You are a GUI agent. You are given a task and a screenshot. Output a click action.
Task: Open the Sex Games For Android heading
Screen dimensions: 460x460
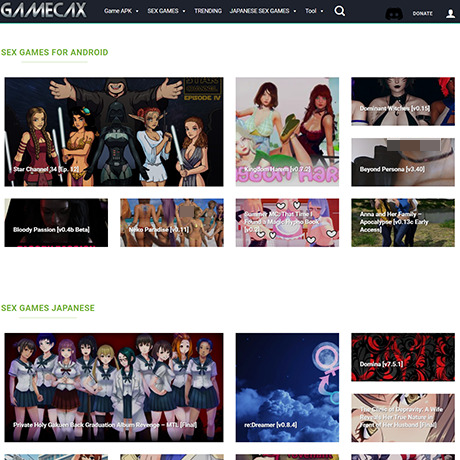click(55, 52)
